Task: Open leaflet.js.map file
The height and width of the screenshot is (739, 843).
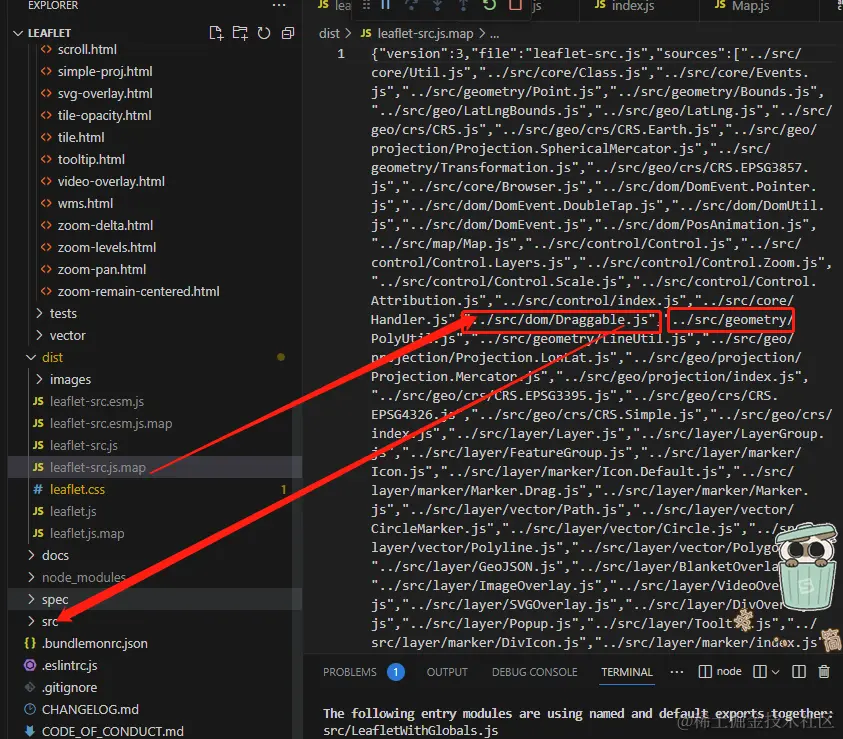Action: click(x=87, y=534)
